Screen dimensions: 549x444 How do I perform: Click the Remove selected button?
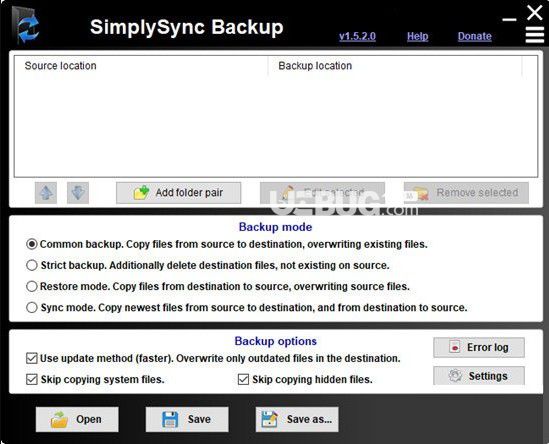(x=466, y=193)
